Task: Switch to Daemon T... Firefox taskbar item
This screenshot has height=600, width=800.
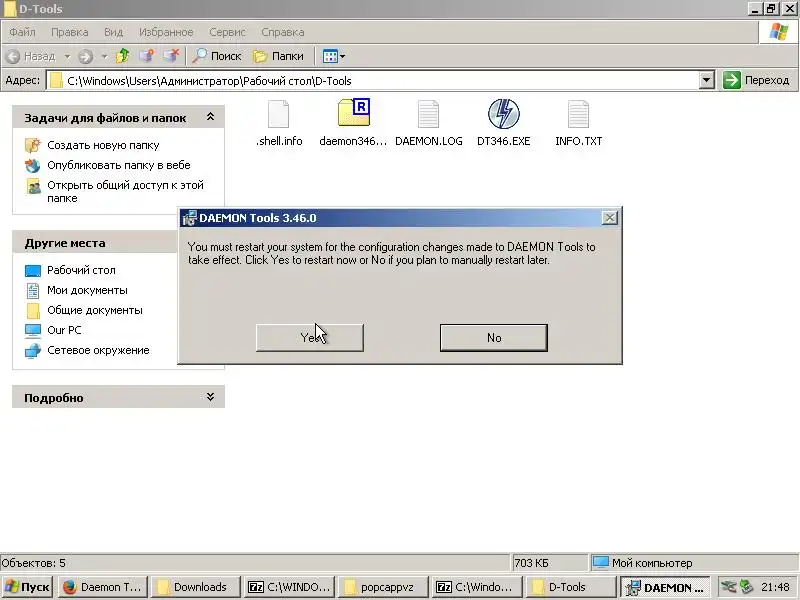Action: [103, 587]
